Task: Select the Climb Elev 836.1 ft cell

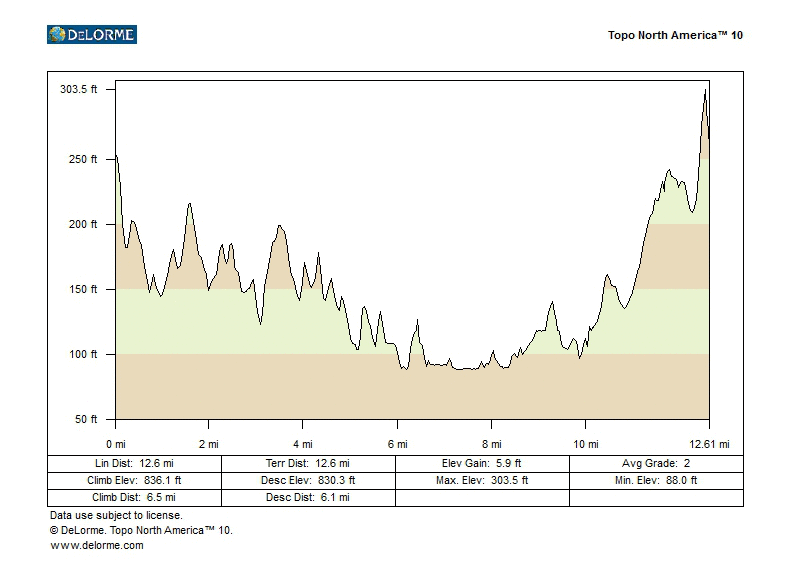Action: point(134,480)
